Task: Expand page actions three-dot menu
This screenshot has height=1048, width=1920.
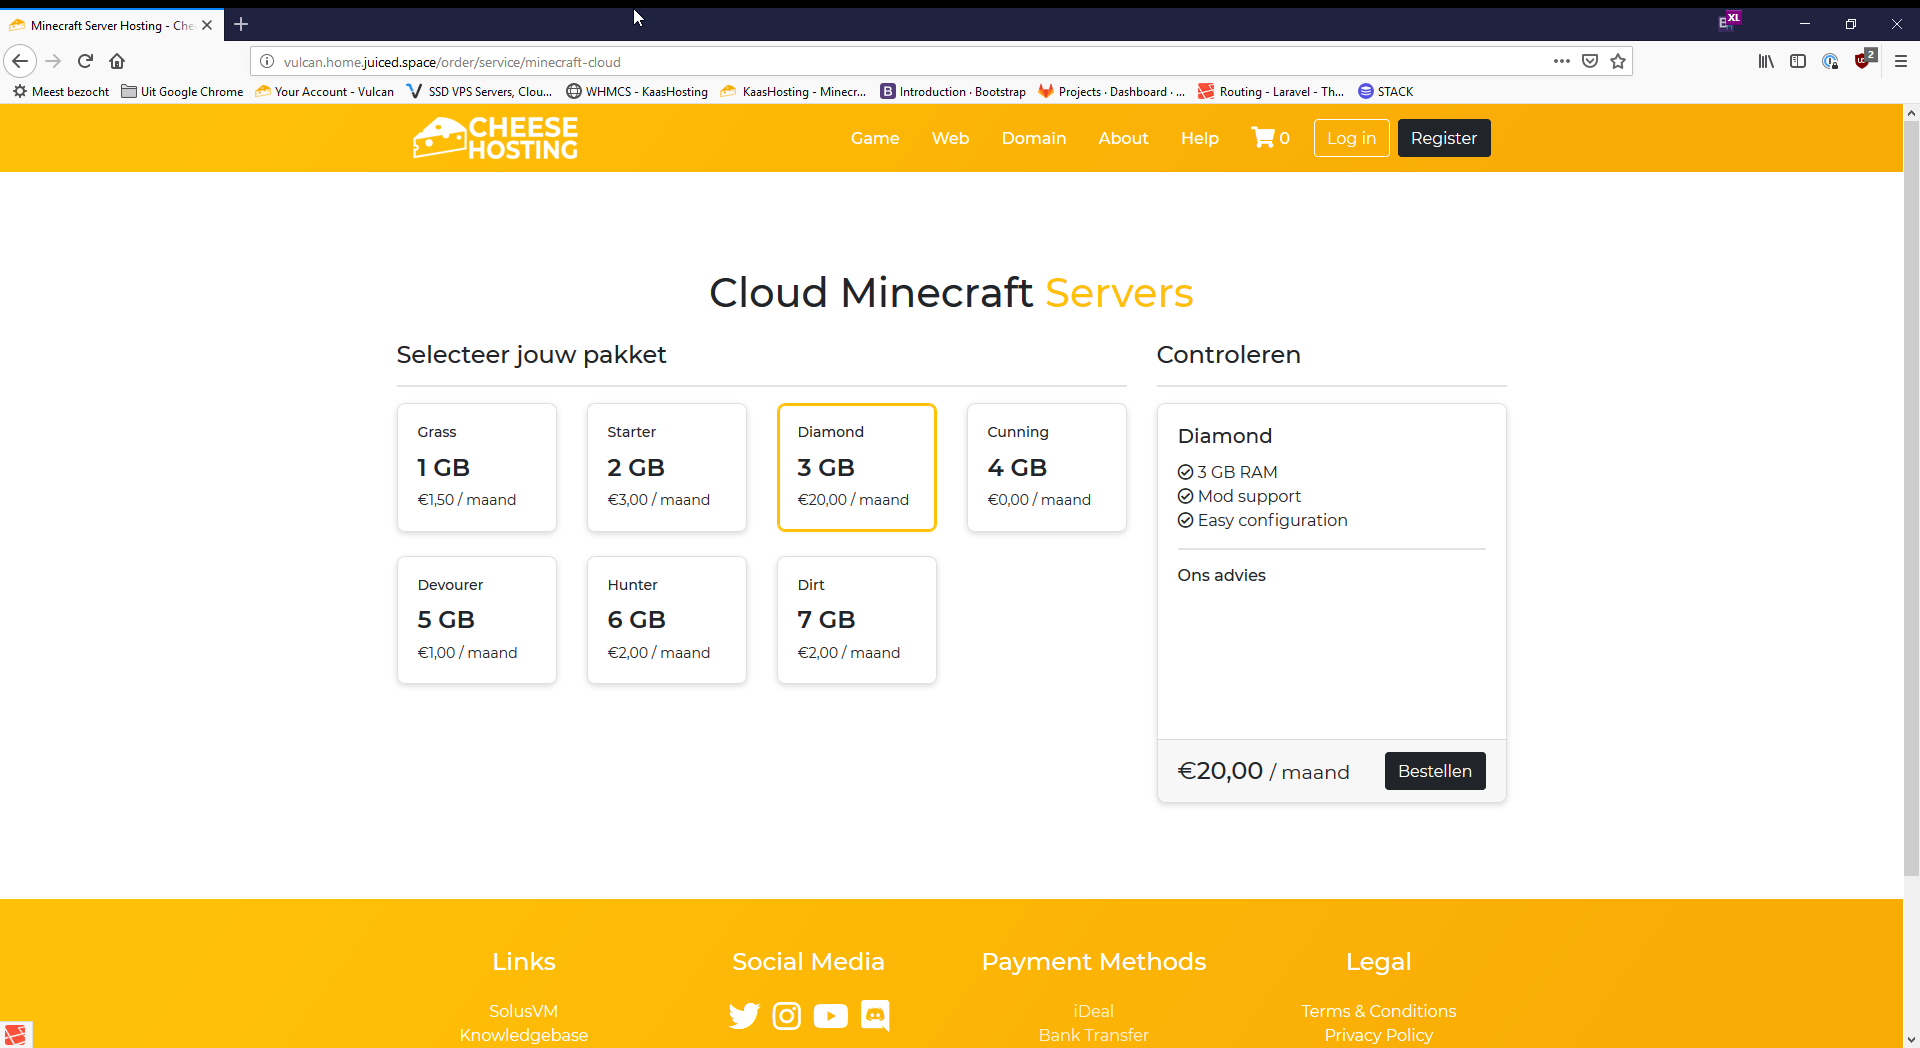Action: (1561, 62)
